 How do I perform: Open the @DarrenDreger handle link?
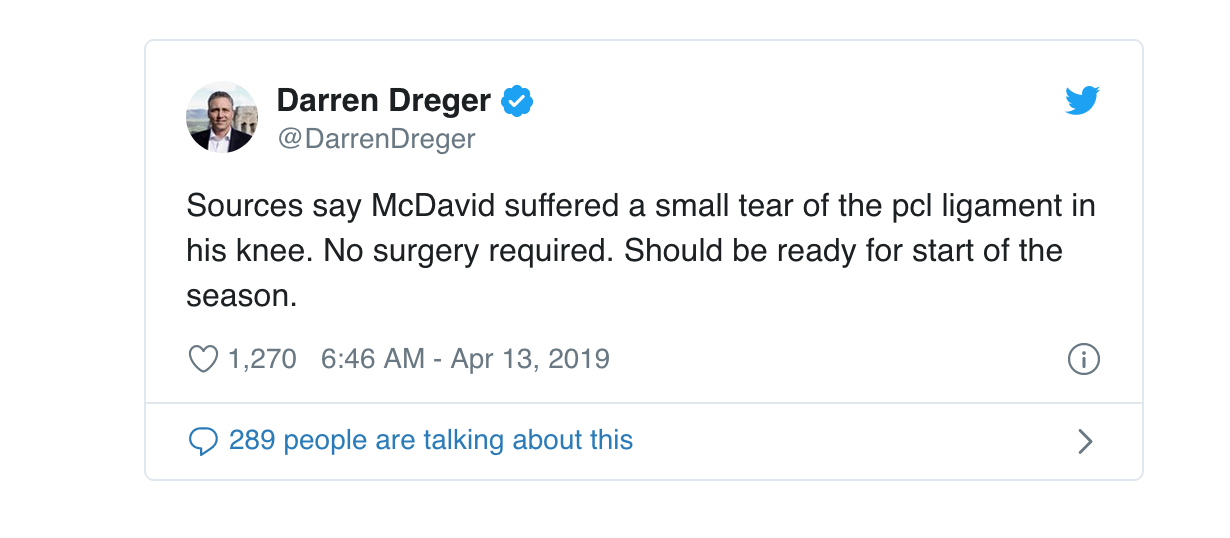click(376, 138)
